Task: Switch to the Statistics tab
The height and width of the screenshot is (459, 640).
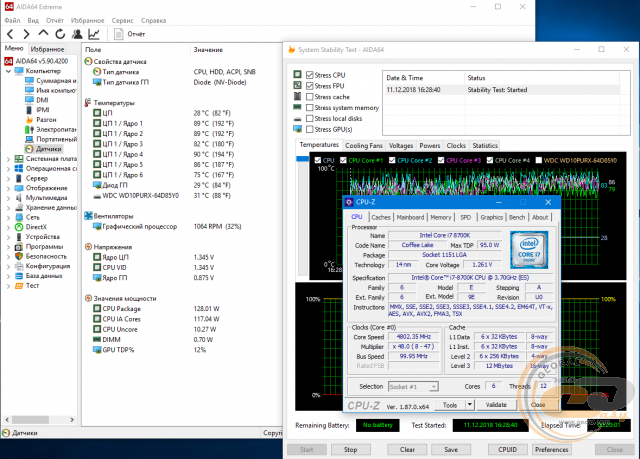Action: (x=485, y=146)
